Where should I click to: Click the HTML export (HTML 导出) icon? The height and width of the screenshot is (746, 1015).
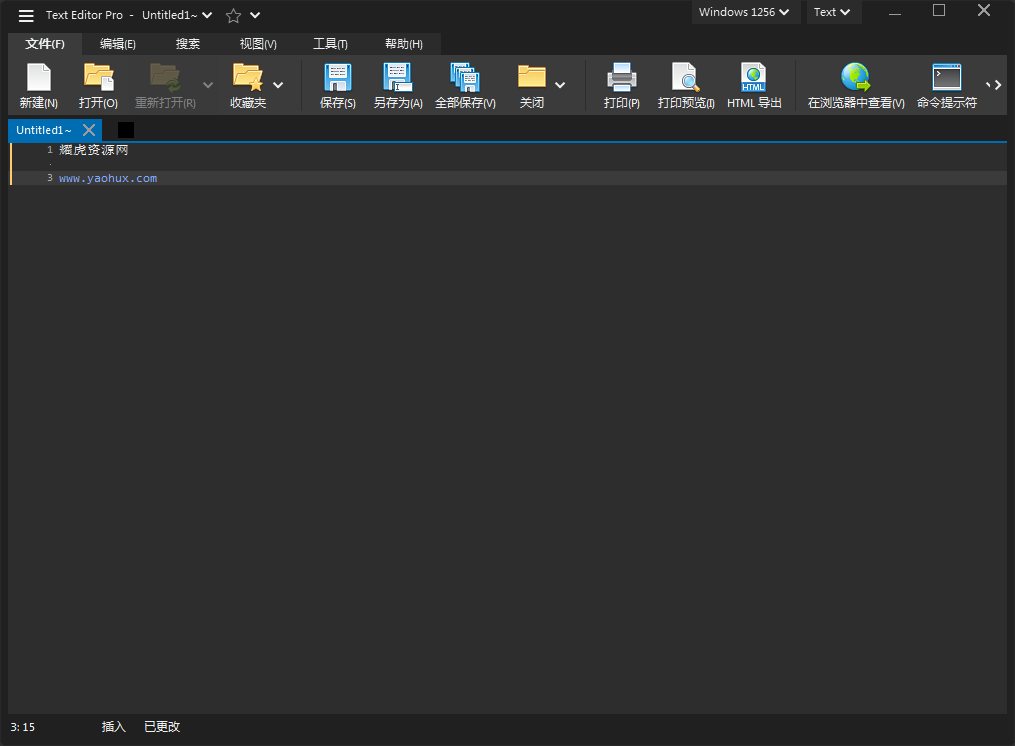tap(753, 78)
